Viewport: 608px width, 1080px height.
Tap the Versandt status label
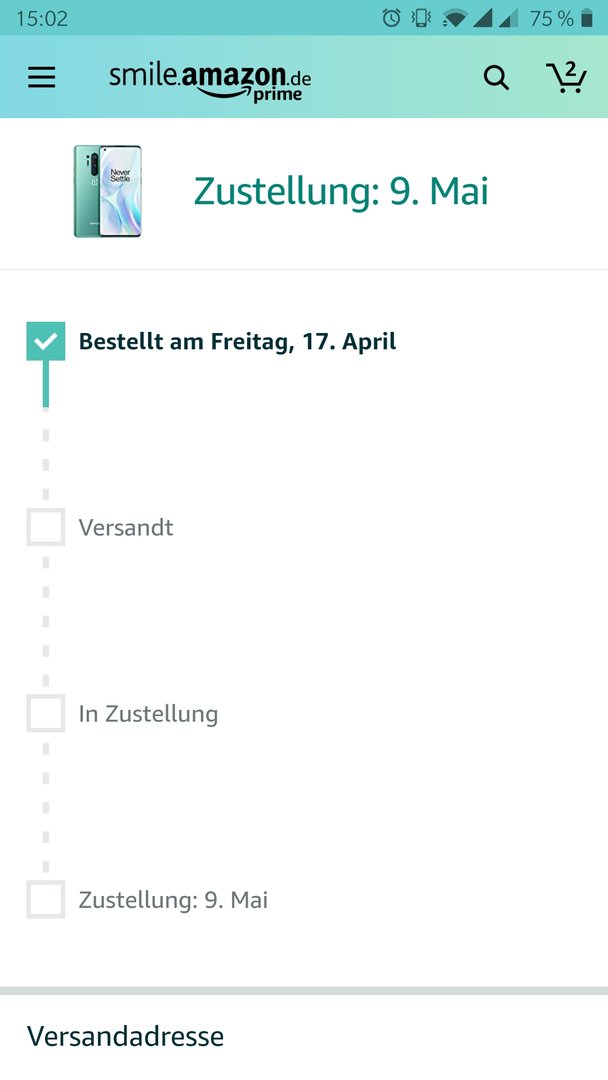pos(126,528)
